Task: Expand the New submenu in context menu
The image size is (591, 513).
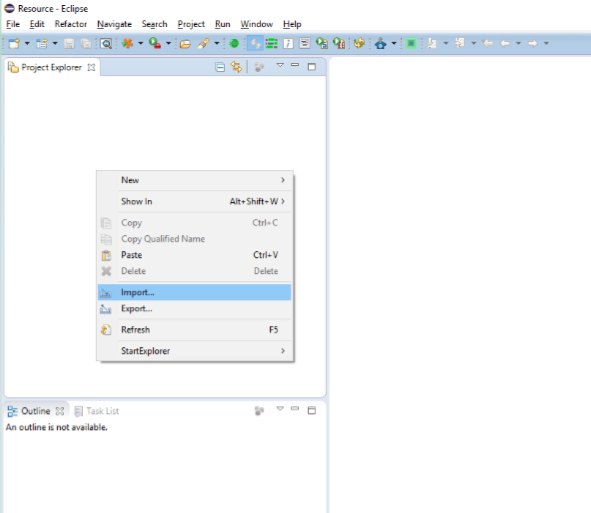Action: tap(194, 180)
